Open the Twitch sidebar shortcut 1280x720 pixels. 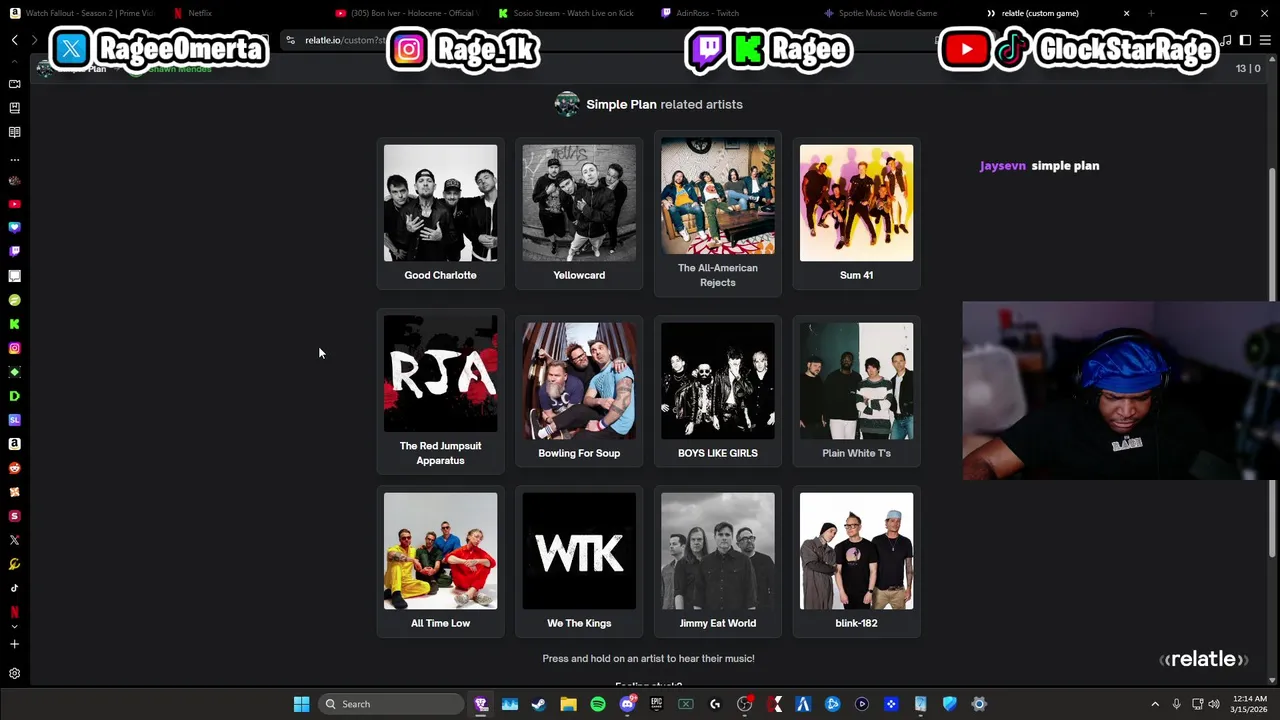click(x=14, y=252)
